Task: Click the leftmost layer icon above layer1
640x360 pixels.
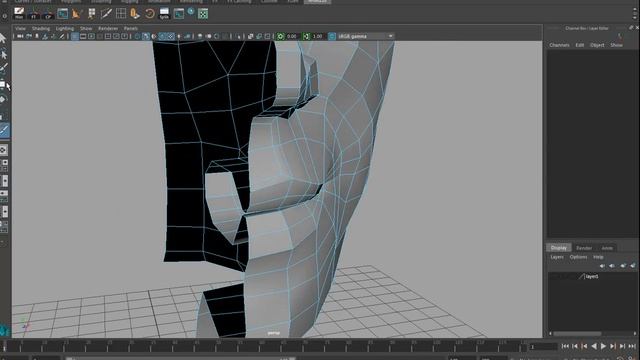Action: coord(602,266)
